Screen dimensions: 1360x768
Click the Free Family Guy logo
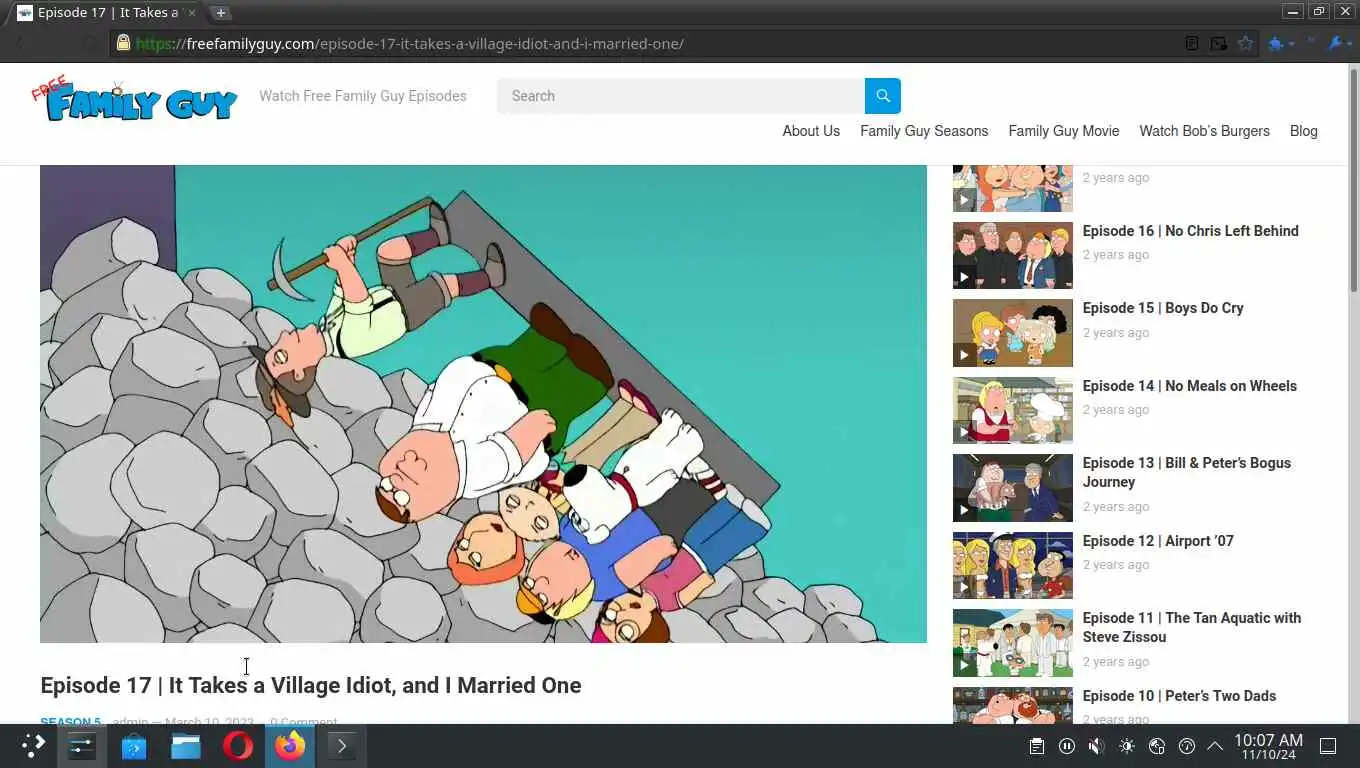[135, 99]
